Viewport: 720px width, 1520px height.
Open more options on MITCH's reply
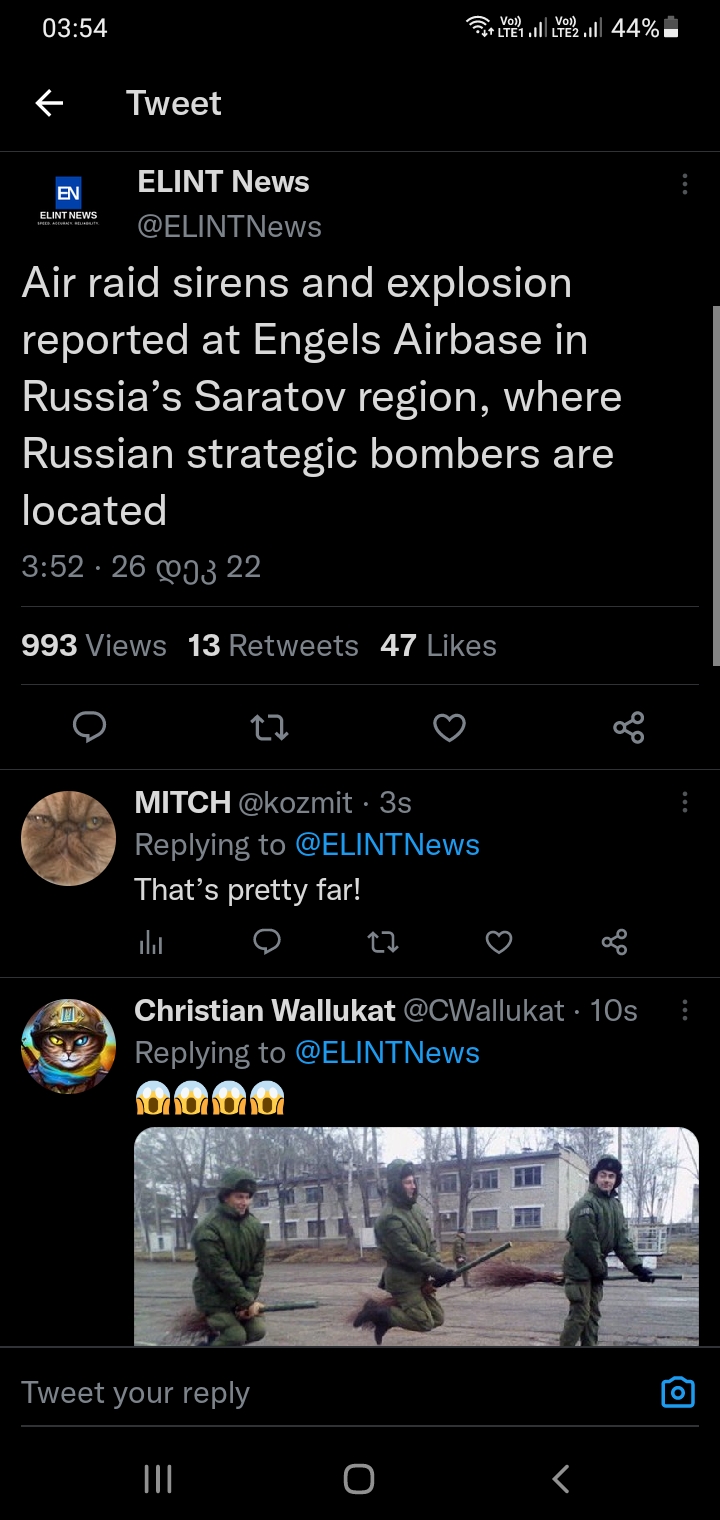pos(684,802)
